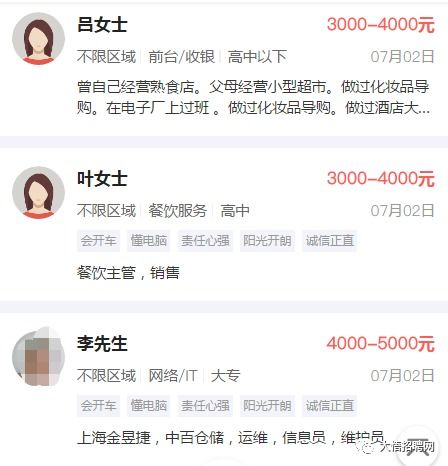Viewport: 448px width, 466px height.
Task: Open 叶女士's resume by name
Action: [102, 179]
